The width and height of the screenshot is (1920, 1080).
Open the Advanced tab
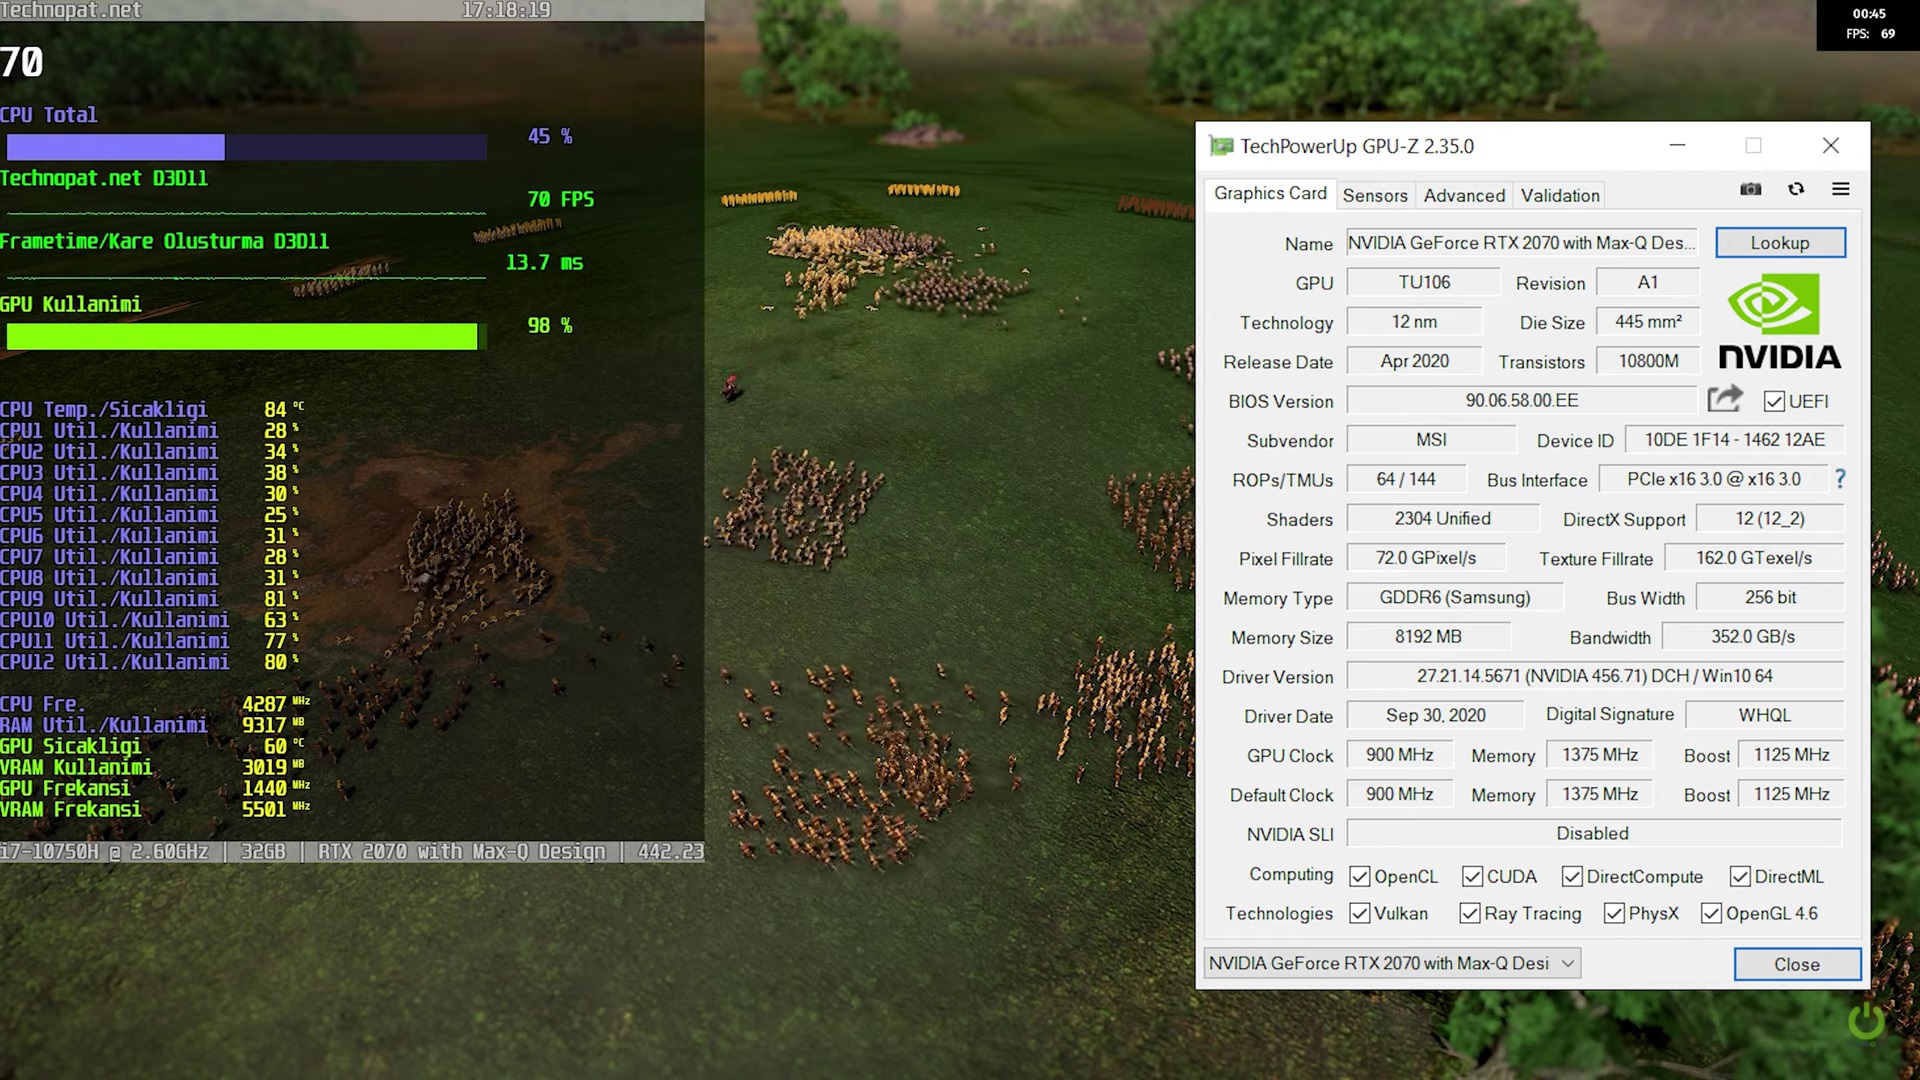[1463, 195]
